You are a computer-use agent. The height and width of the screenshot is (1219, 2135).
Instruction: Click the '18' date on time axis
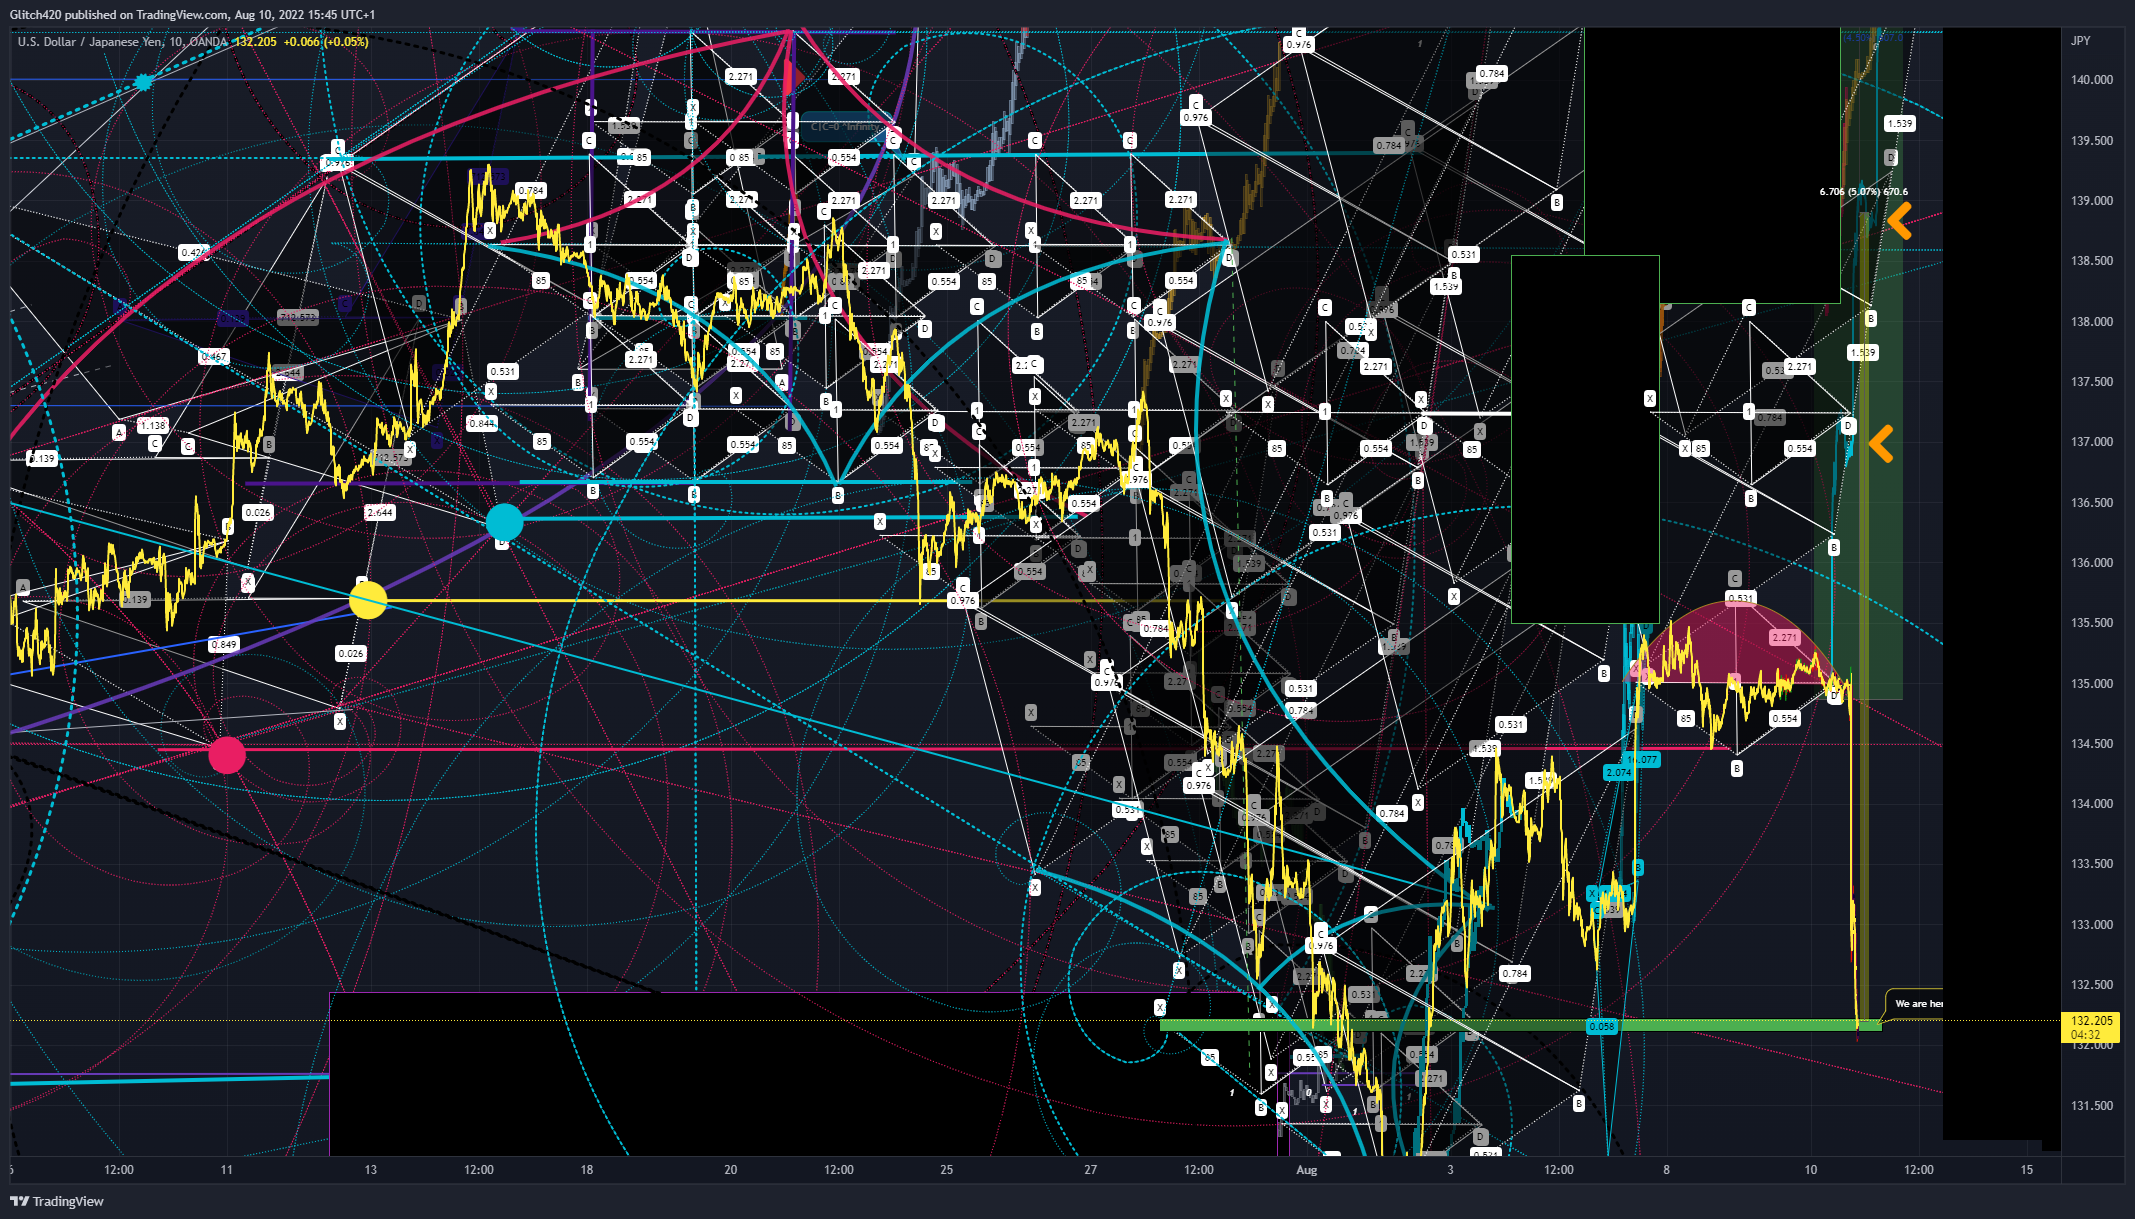coord(587,1170)
